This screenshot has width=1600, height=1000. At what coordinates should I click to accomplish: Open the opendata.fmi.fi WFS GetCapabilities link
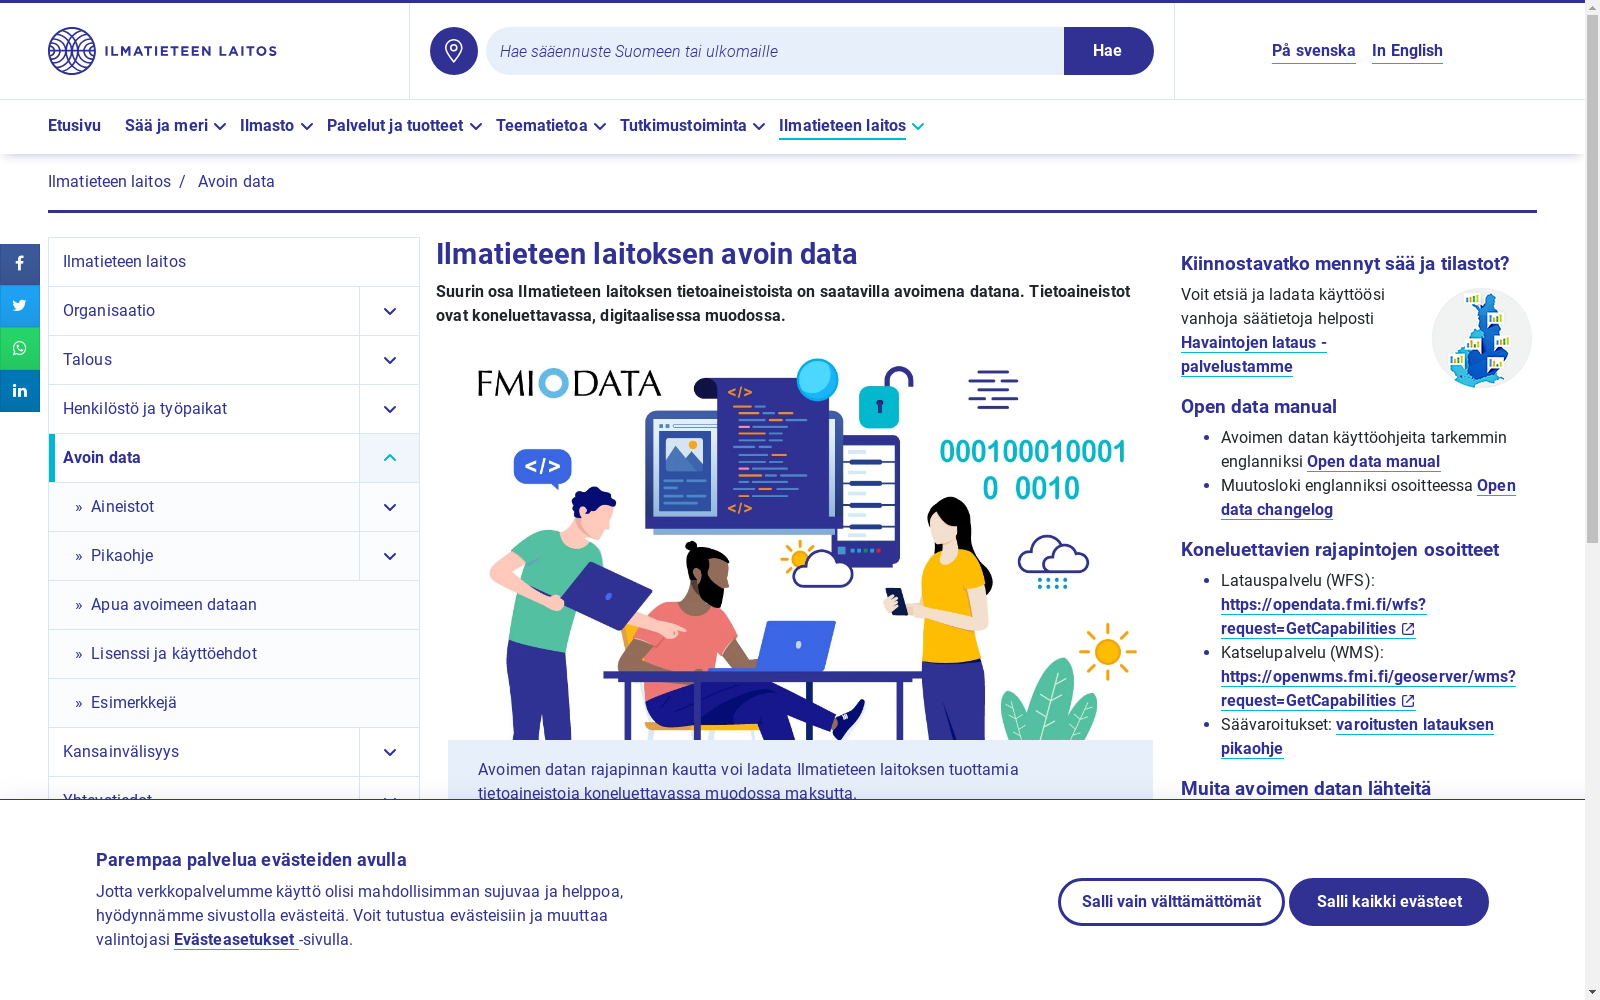1323,617
